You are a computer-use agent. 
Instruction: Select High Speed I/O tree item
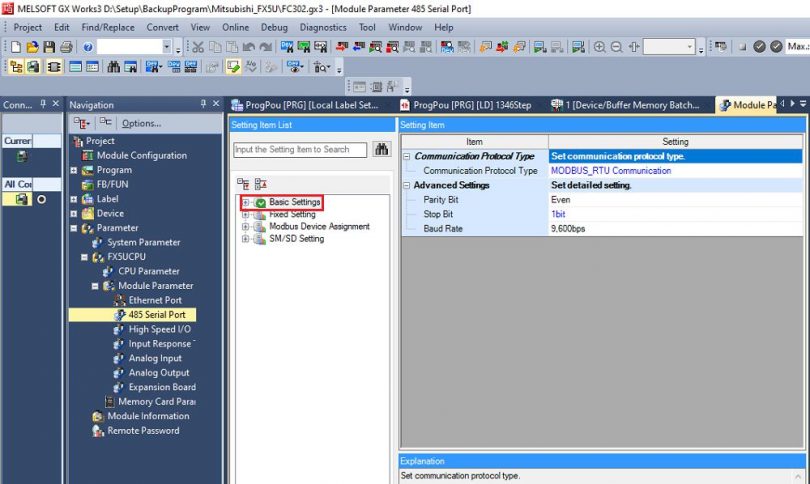[x=160, y=329]
